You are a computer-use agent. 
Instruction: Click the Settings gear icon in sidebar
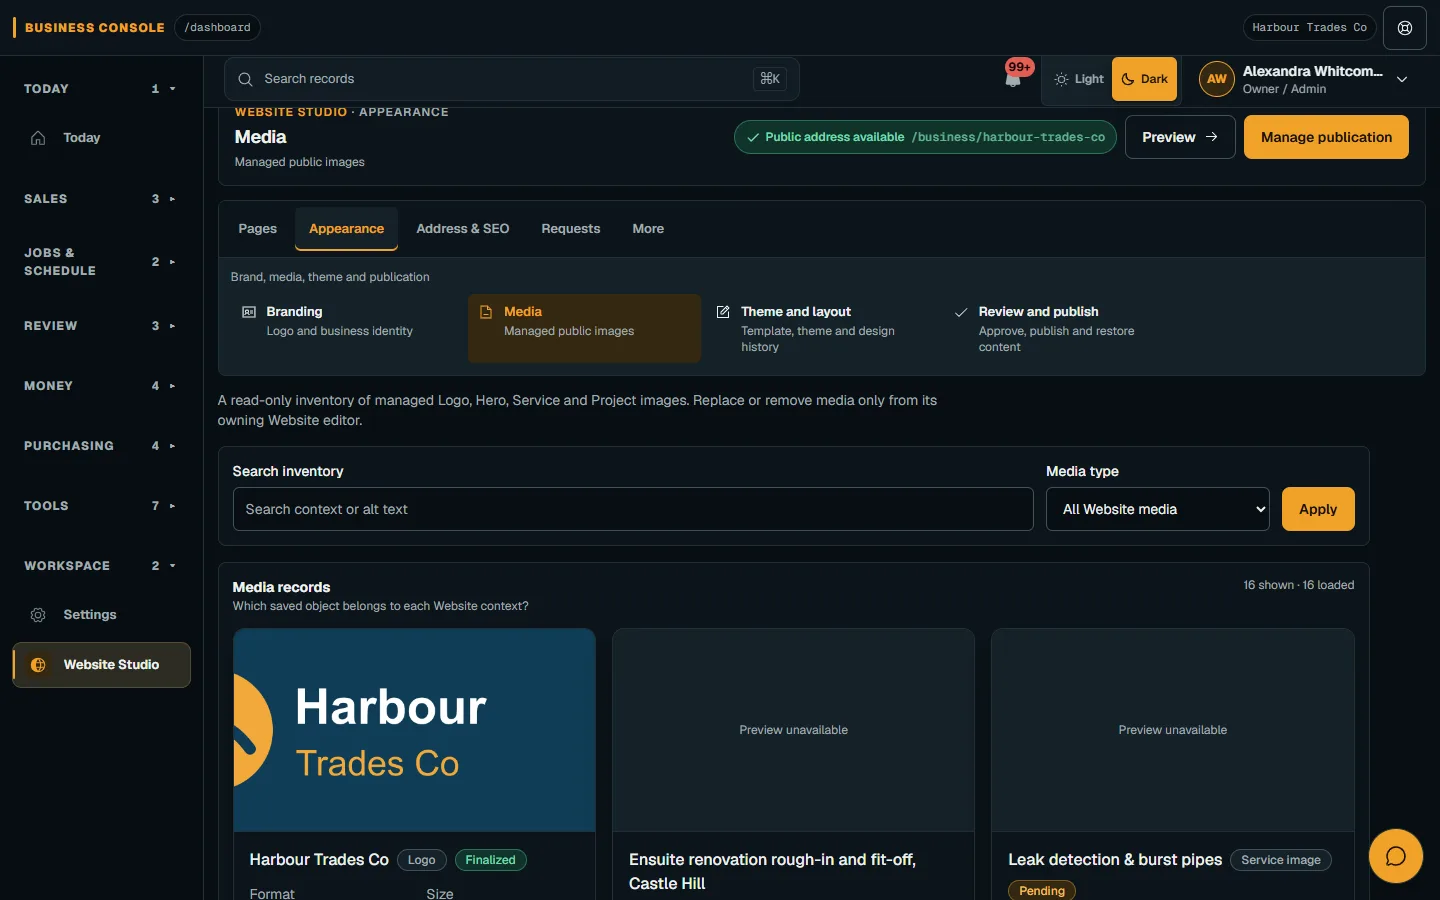click(38, 615)
